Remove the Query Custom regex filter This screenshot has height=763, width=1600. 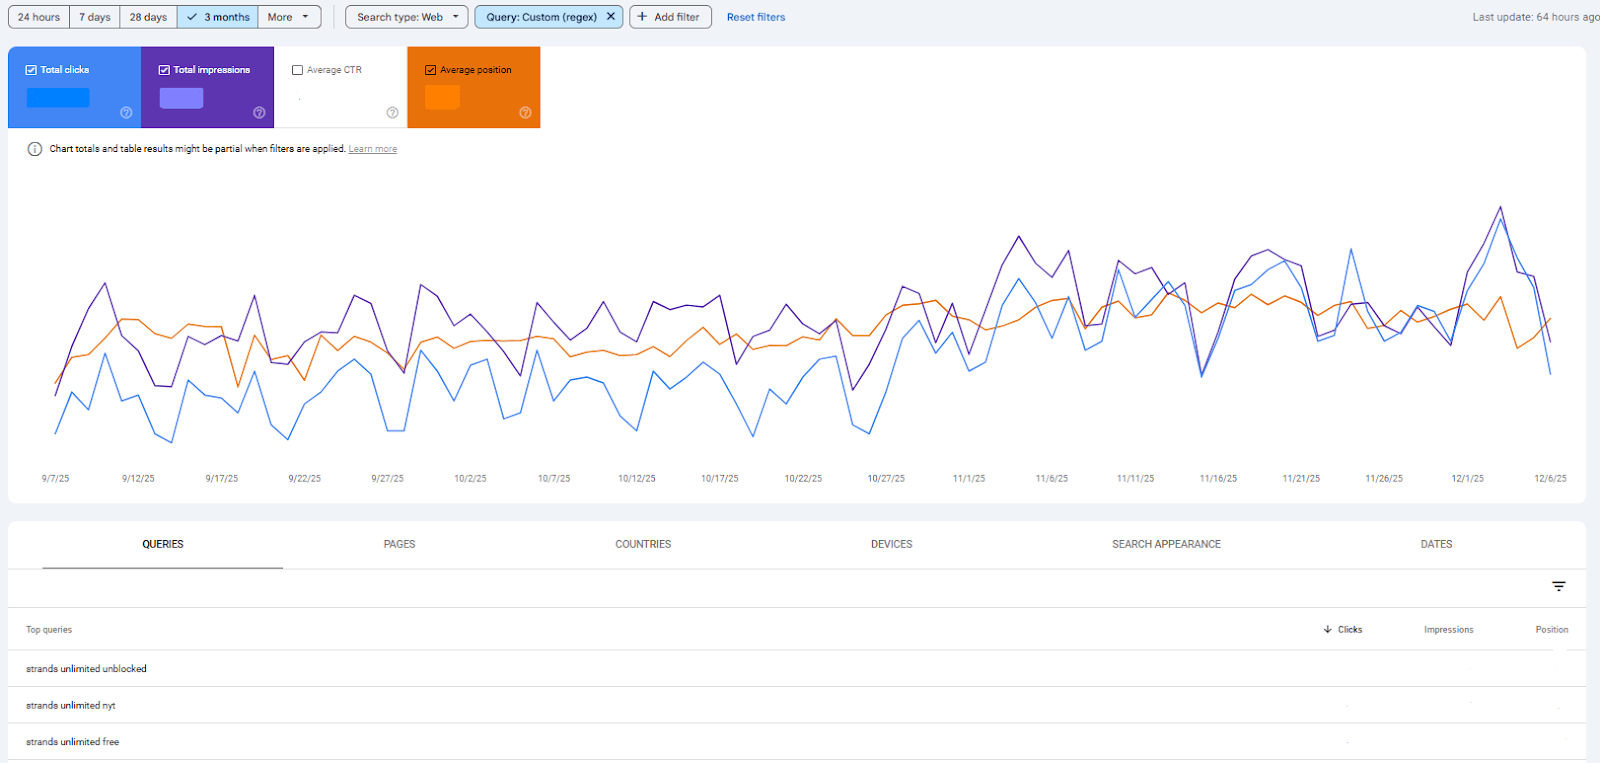[611, 17]
